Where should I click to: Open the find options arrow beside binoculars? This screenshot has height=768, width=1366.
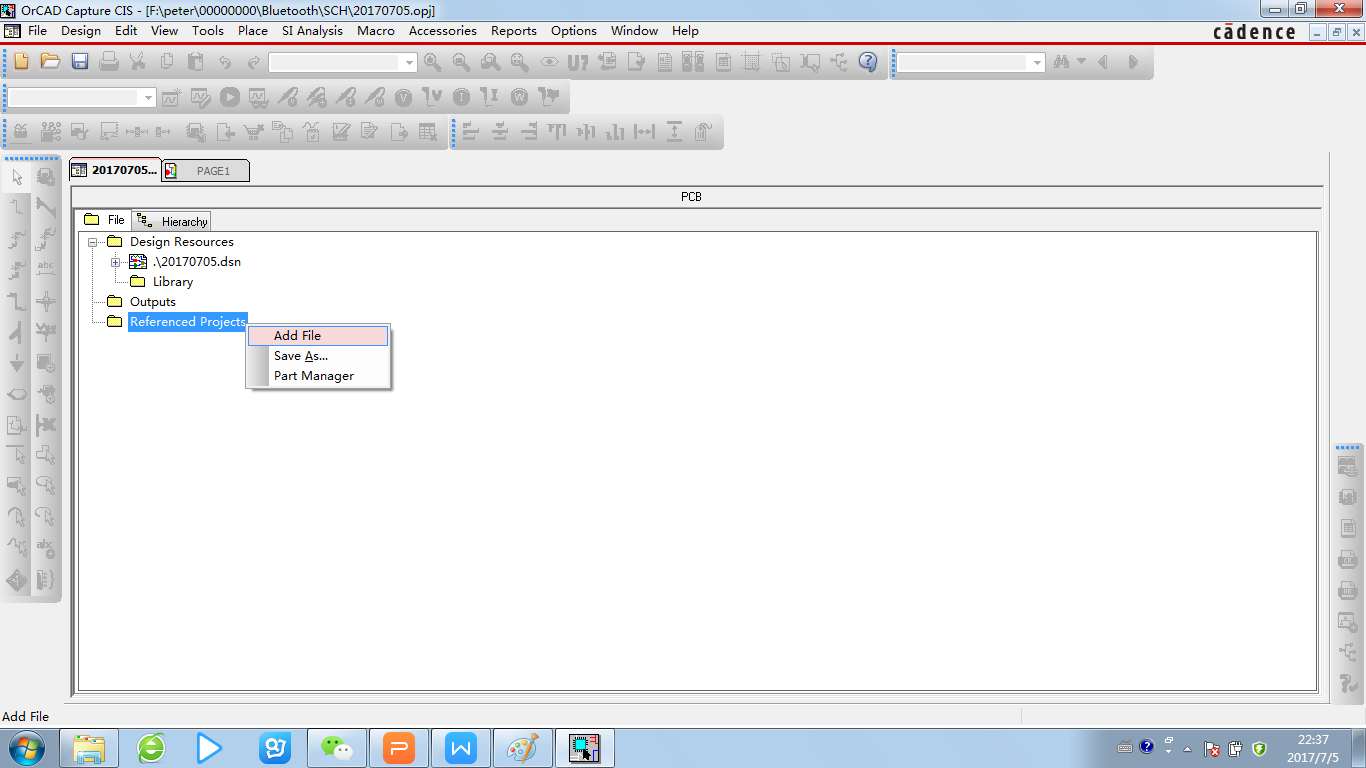point(1081,62)
